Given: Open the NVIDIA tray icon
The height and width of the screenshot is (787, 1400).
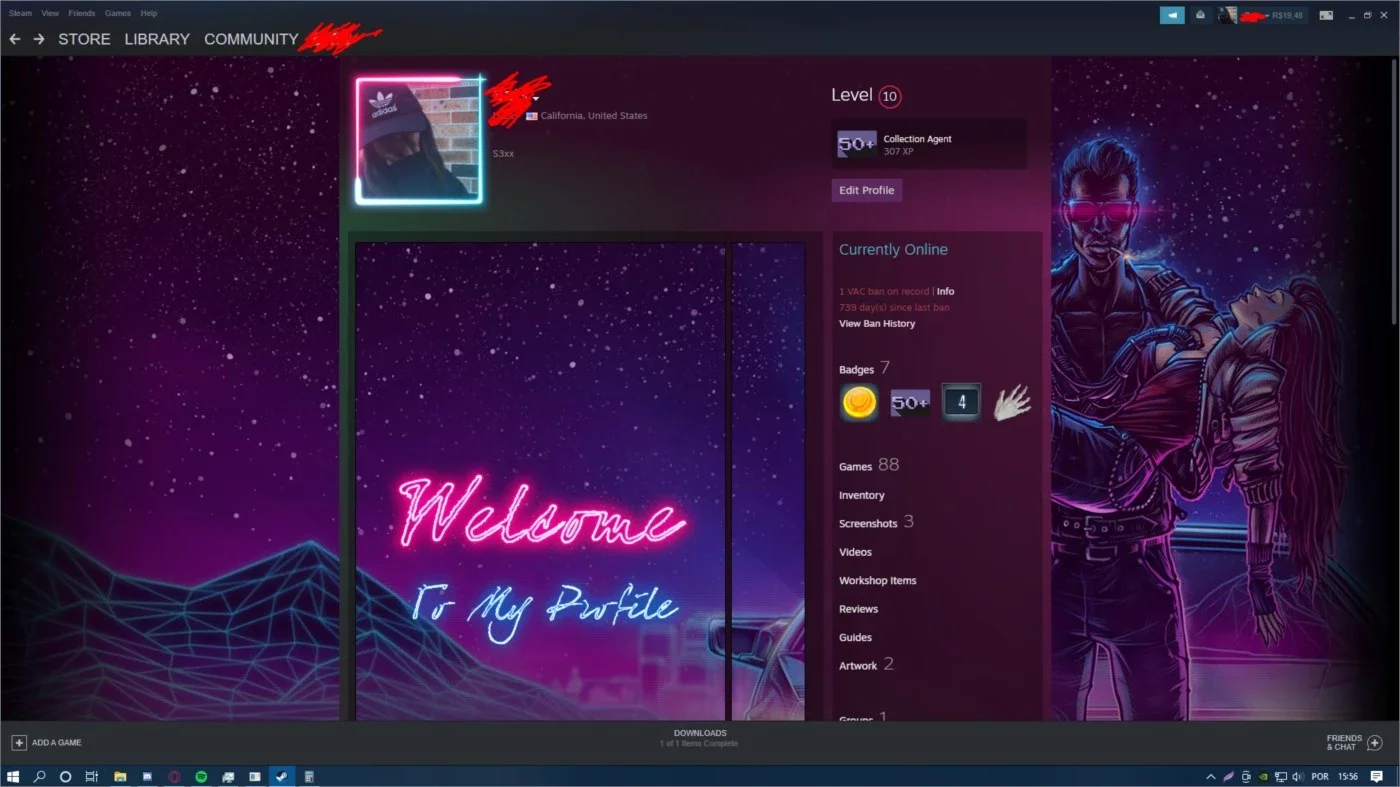Looking at the screenshot, I should tap(1263, 777).
